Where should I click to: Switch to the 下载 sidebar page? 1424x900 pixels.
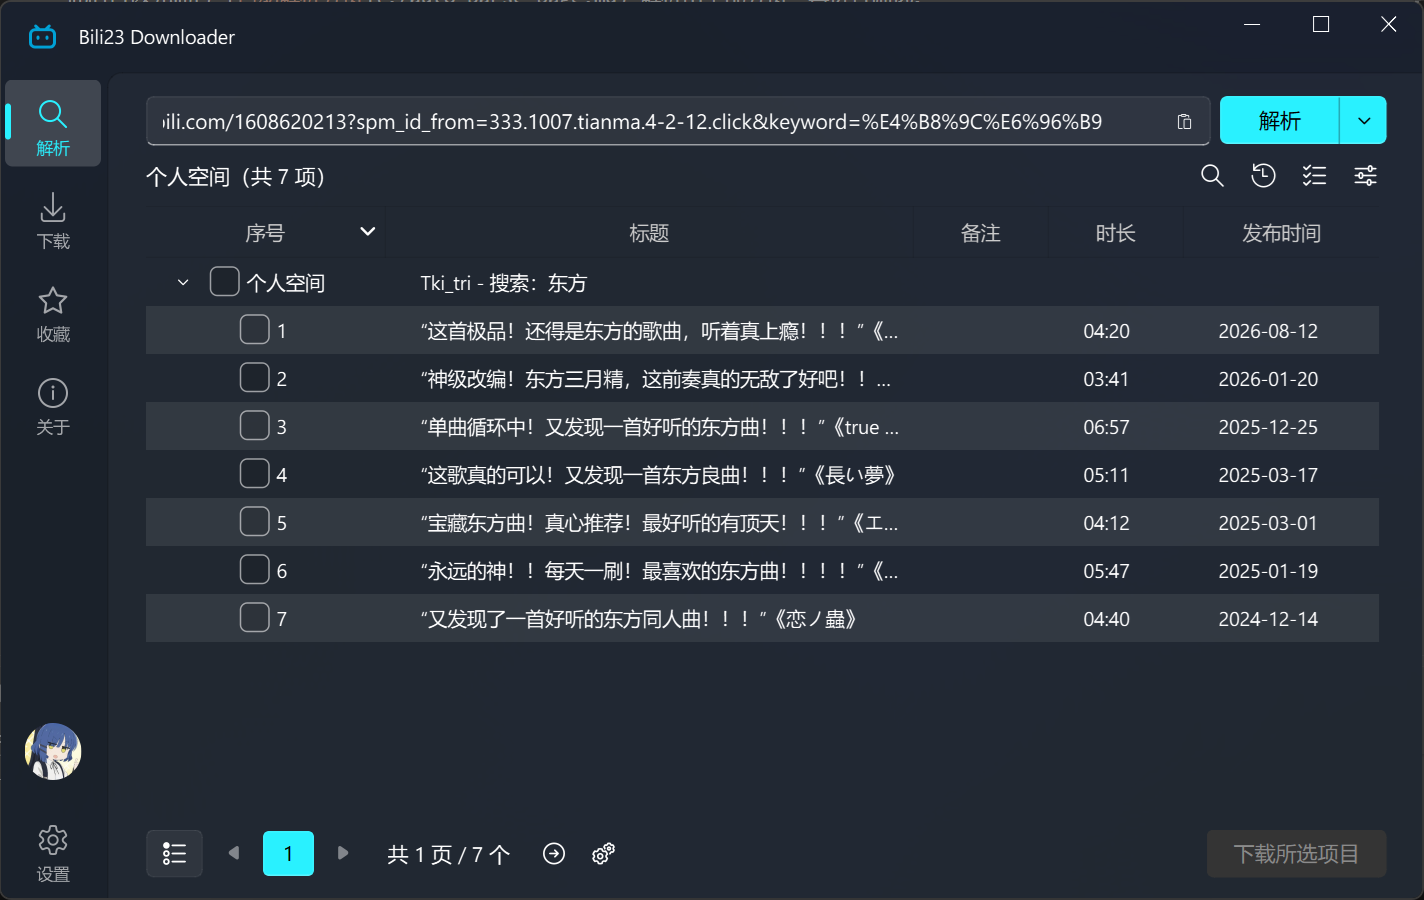(x=53, y=220)
